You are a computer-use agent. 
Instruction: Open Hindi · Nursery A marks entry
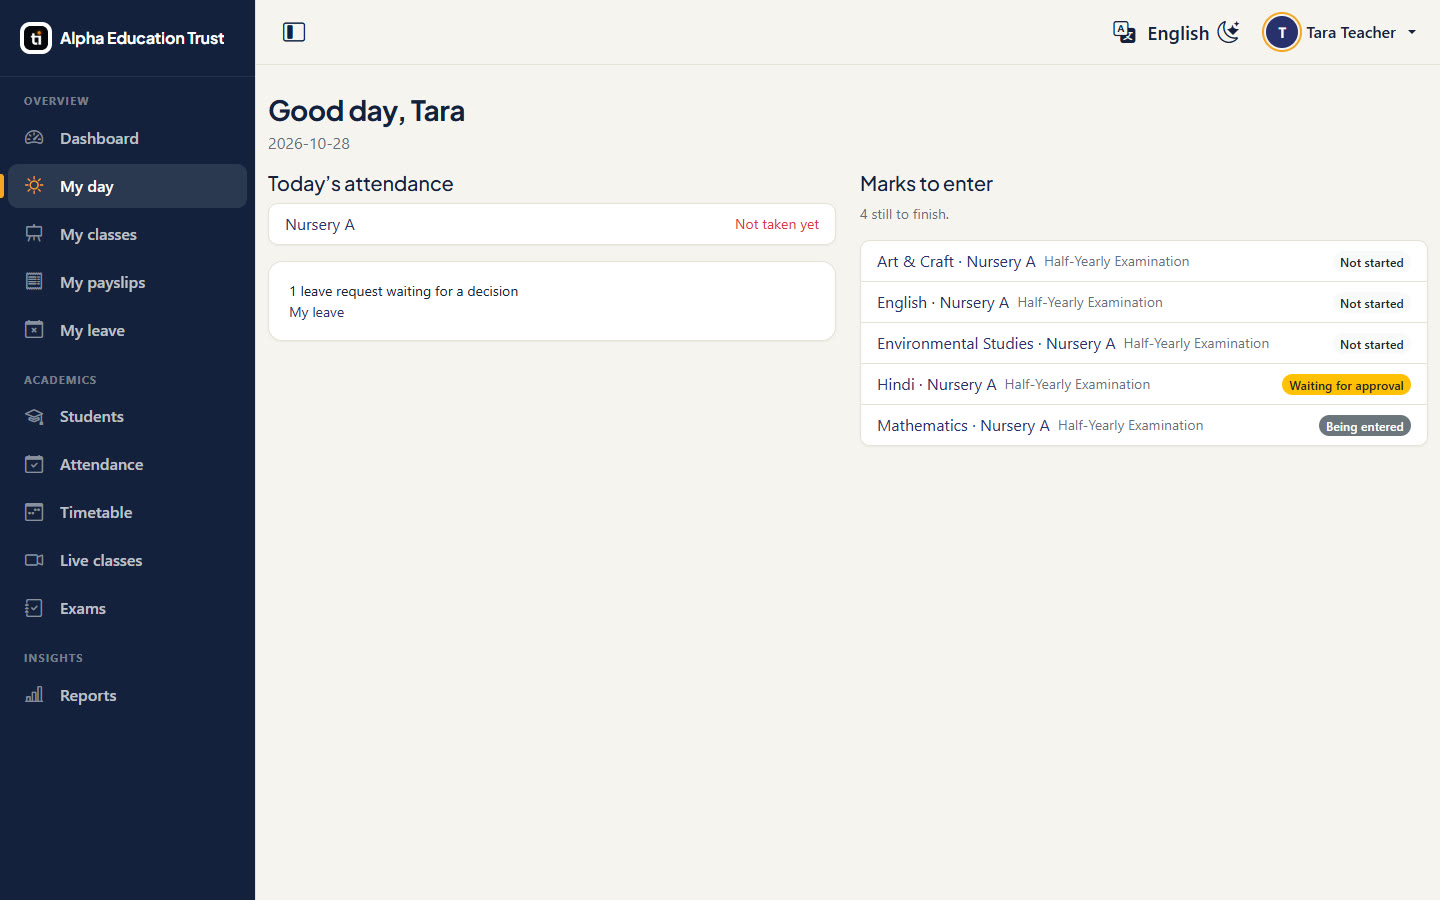pyautogui.click(x=1144, y=384)
